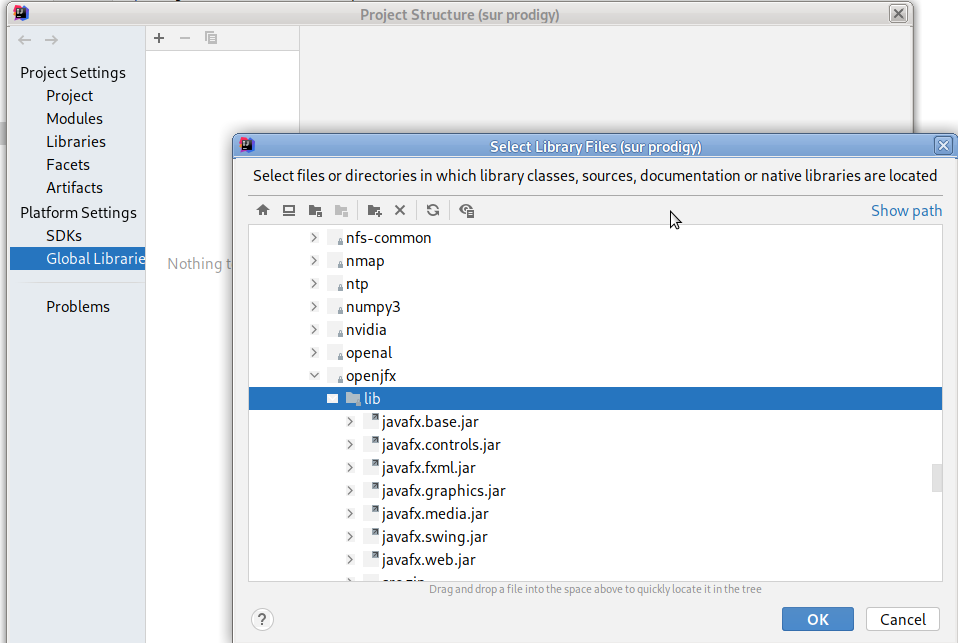This screenshot has height=643, width=958.
Task: Create a new folder via toolbar icon
Action: point(374,210)
